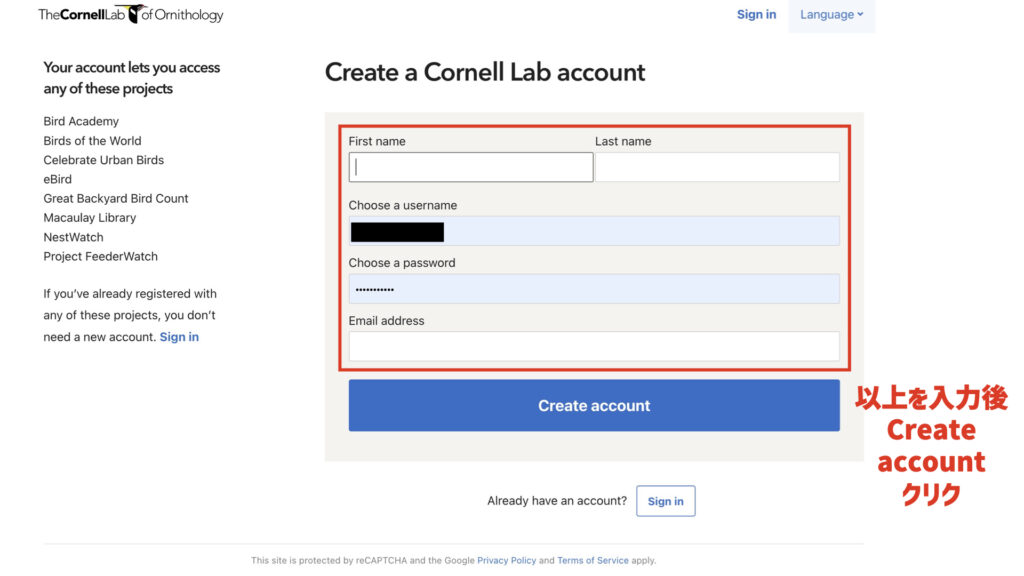Viewport: 1024px width, 576px height.
Task: Click the eBird project entry
Action: pyautogui.click(x=57, y=180)
